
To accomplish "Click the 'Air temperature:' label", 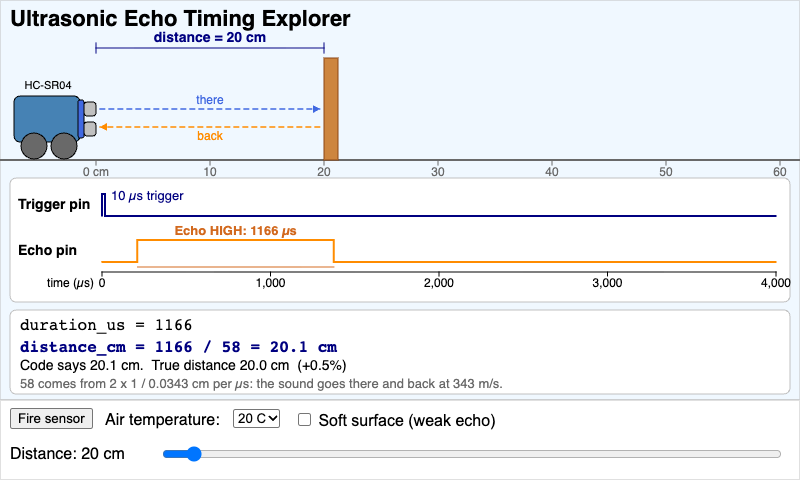I will [x=162, y=419].
